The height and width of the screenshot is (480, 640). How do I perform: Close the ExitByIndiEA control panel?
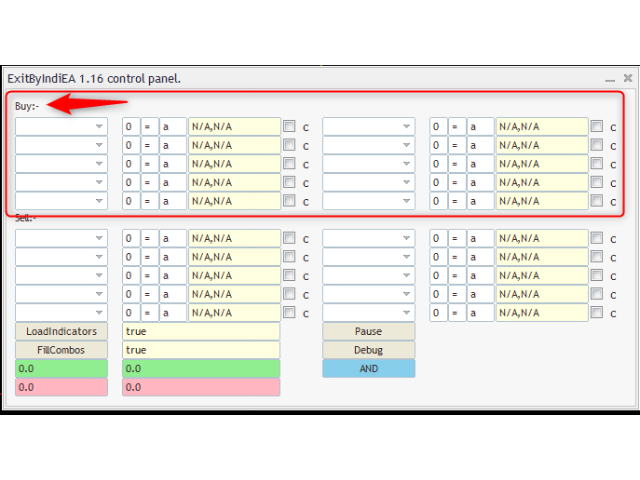[x=628, y=78]
